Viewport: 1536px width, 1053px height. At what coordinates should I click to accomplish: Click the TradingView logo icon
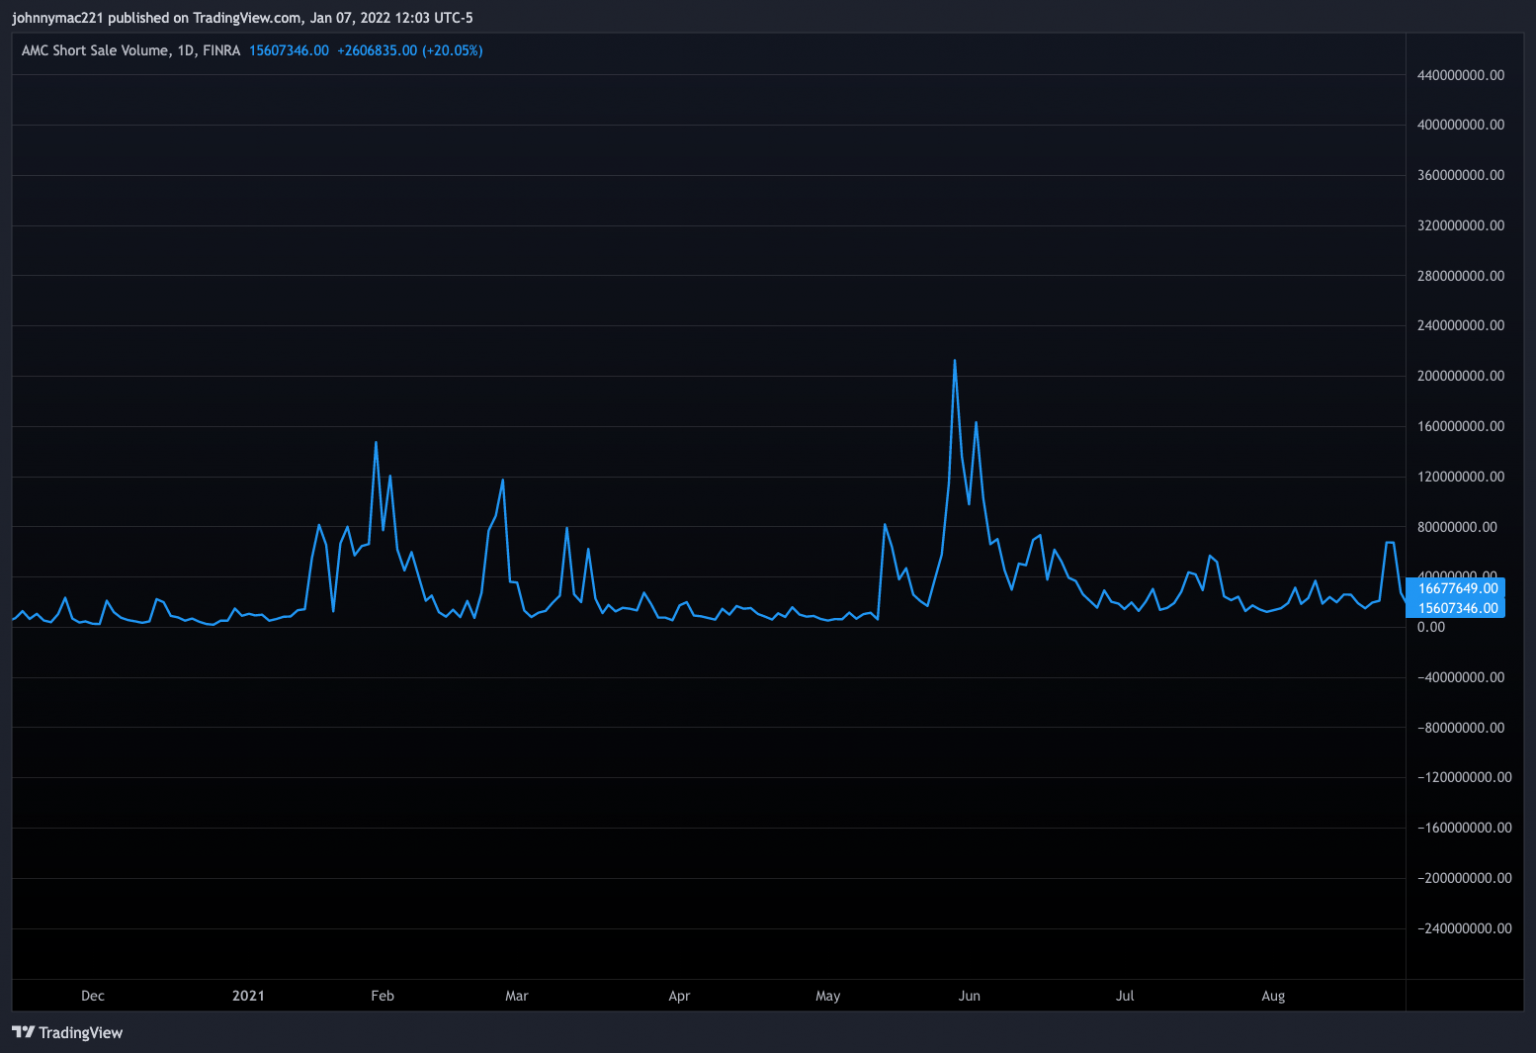pyautogui.click(x=22, y=1032)
